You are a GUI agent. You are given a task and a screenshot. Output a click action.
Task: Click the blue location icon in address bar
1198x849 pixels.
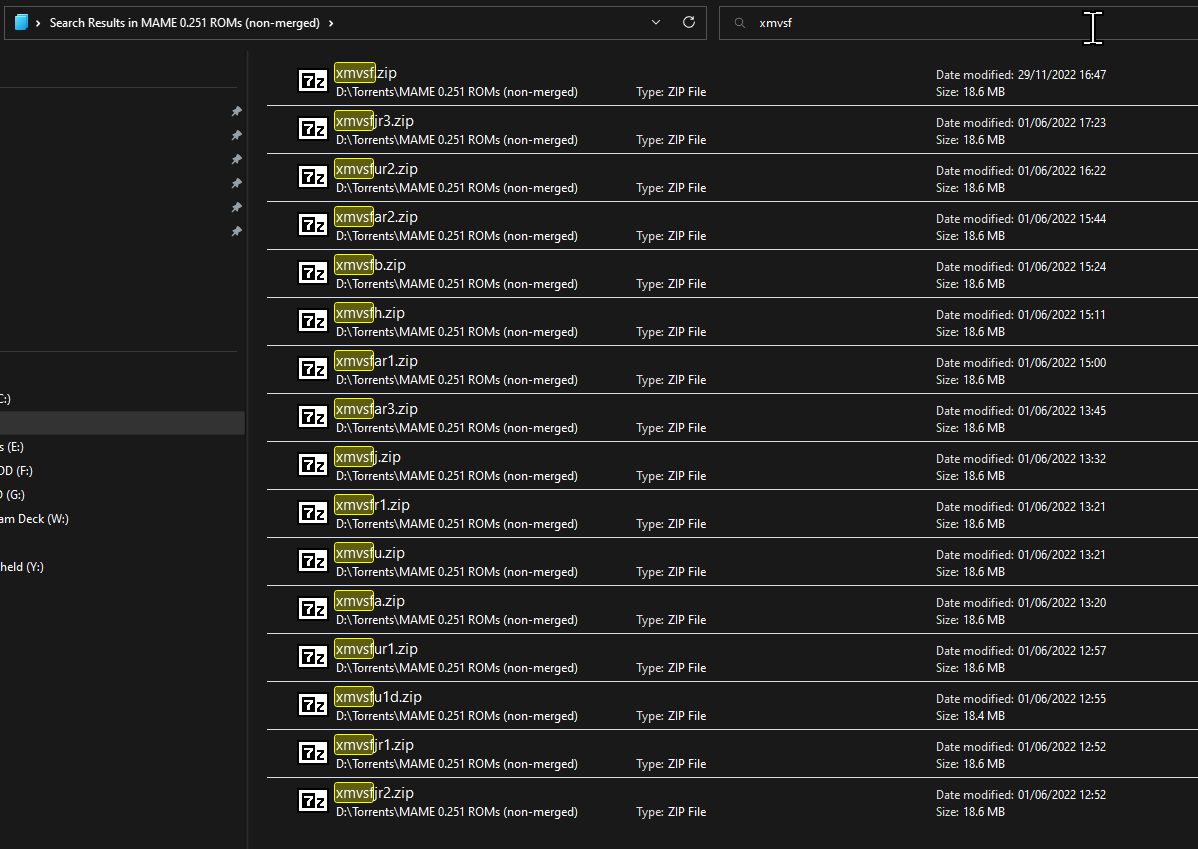pos(21,23)
